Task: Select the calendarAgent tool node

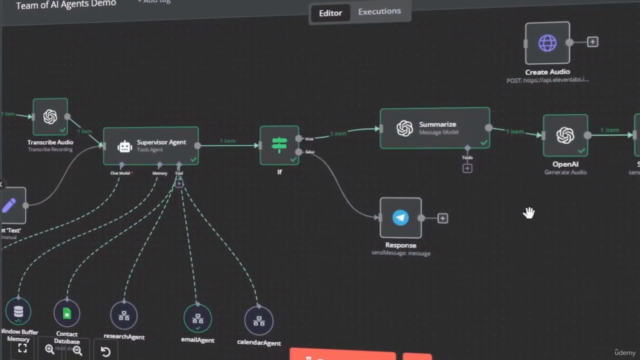Action: (259, 321)
